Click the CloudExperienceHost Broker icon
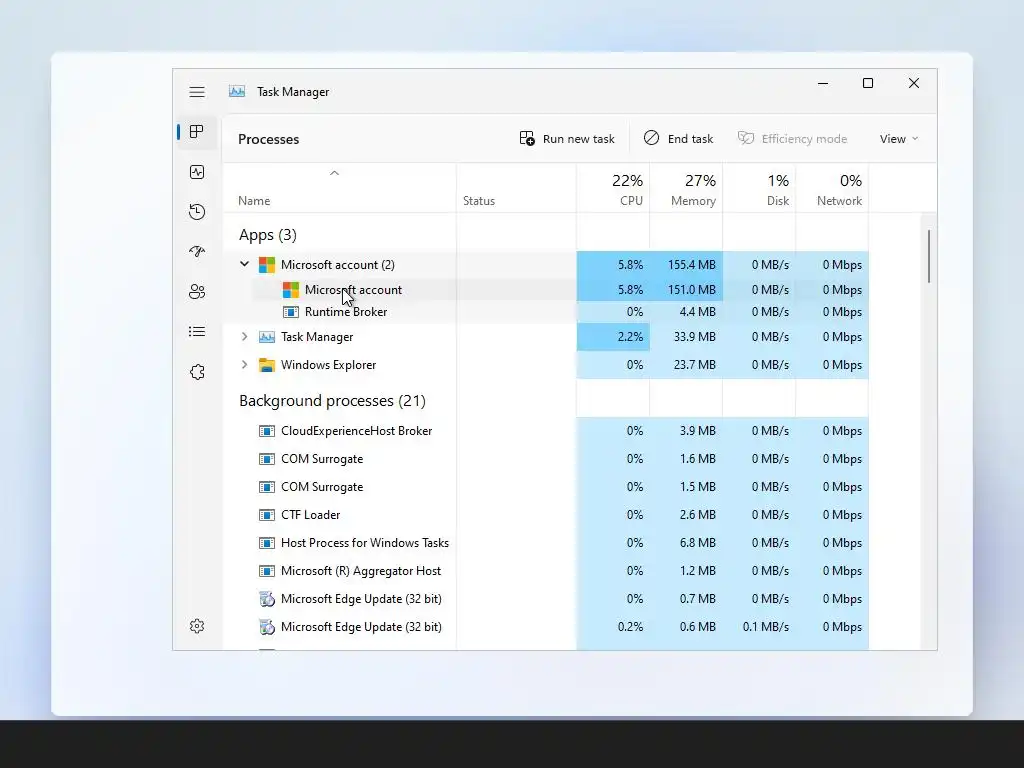 [266, 431]
